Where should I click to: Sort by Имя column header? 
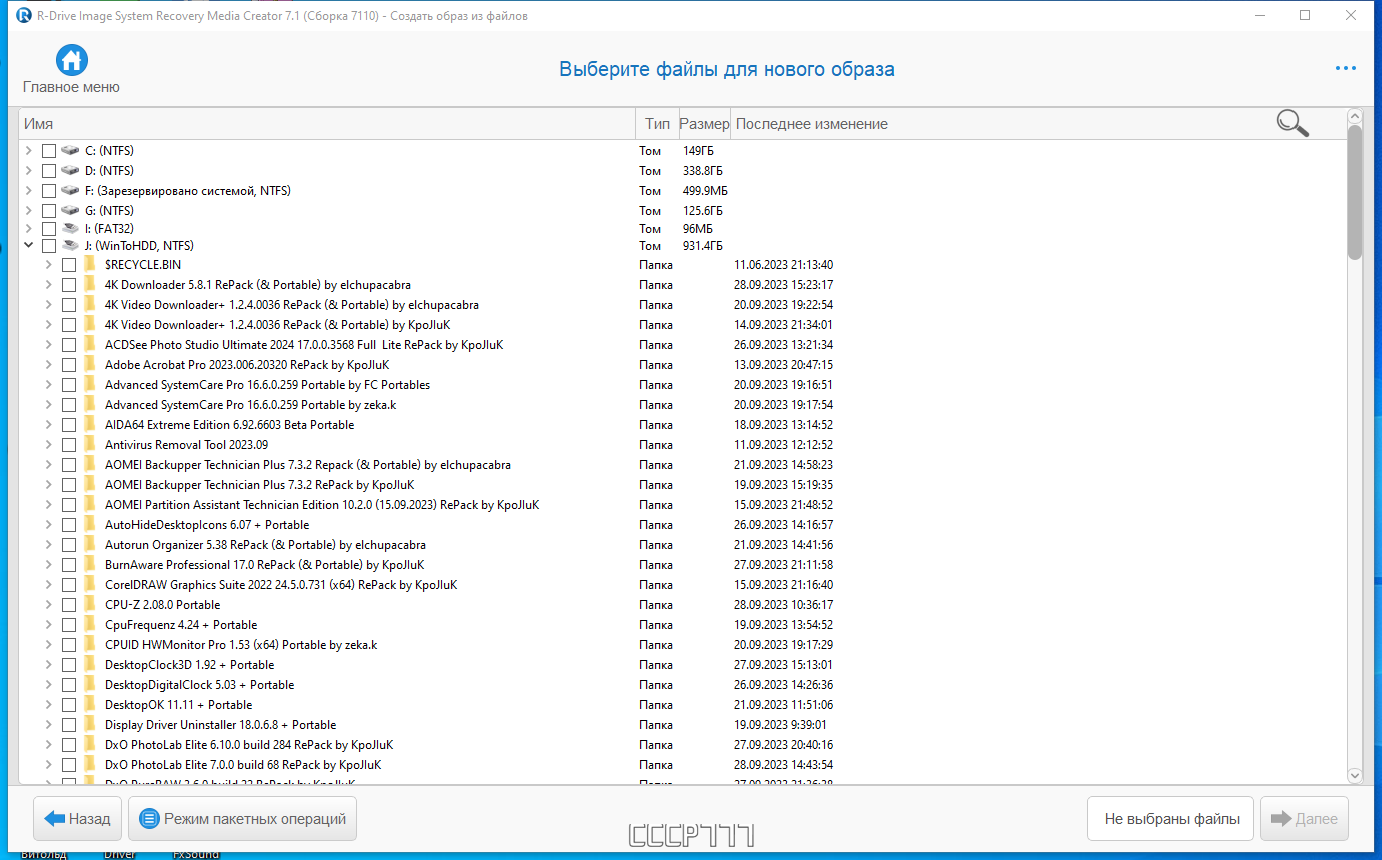point(327,124)
